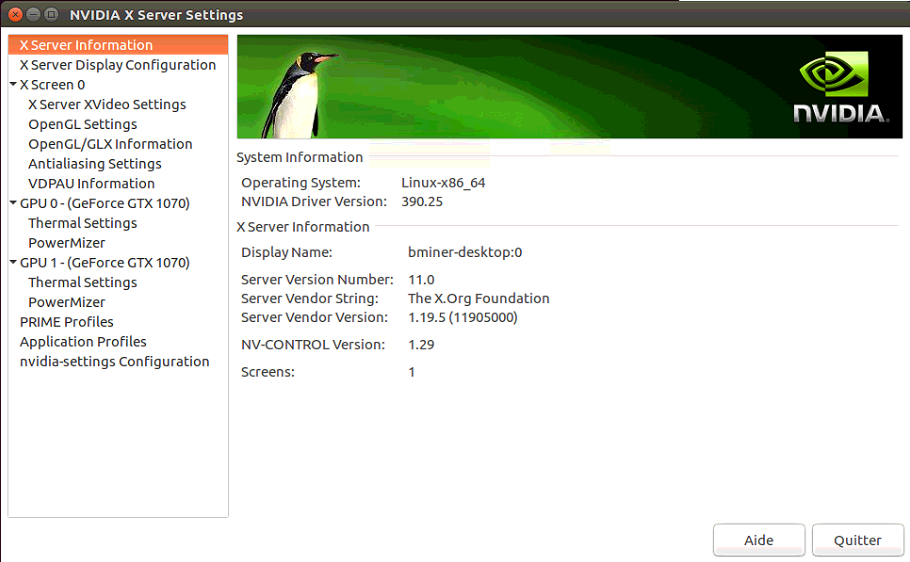Minimize the NVIDIA X Server Settings window
The height and width of the screenshot is (562, 910).
coord(34,15)
